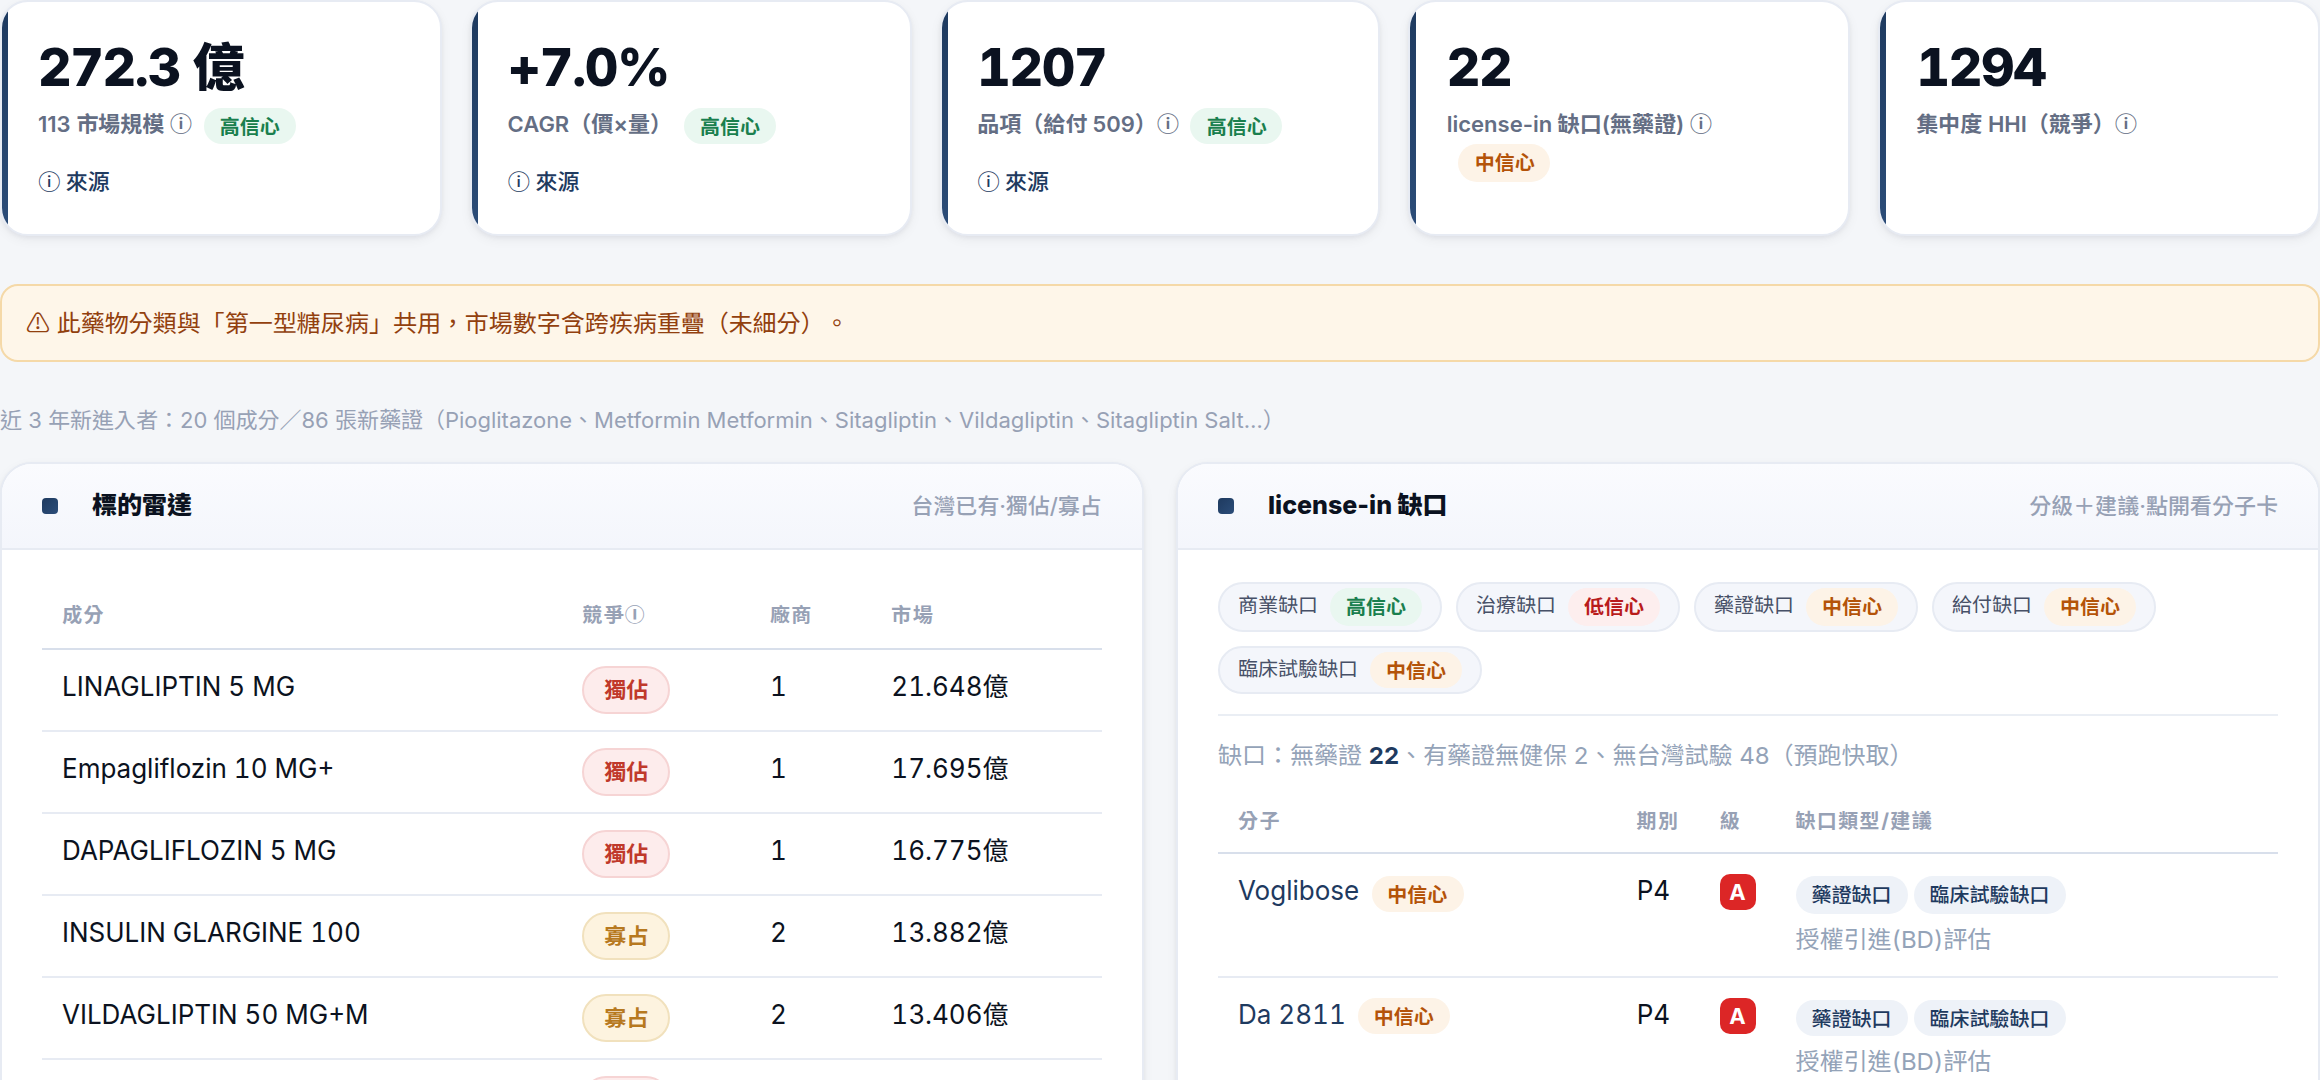The height and width of the screenshot is (1080, 2320).
Task: Click 近 3 年新進入者 summary line
Action: 636,420
